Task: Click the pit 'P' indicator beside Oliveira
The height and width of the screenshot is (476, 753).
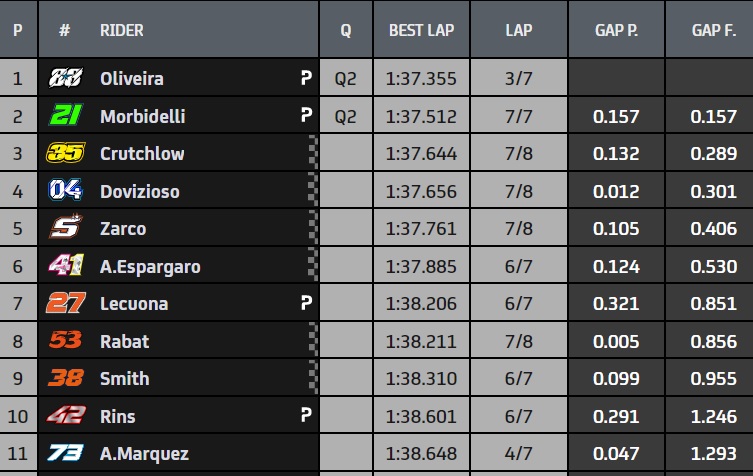Action: [x=305, y=78]
